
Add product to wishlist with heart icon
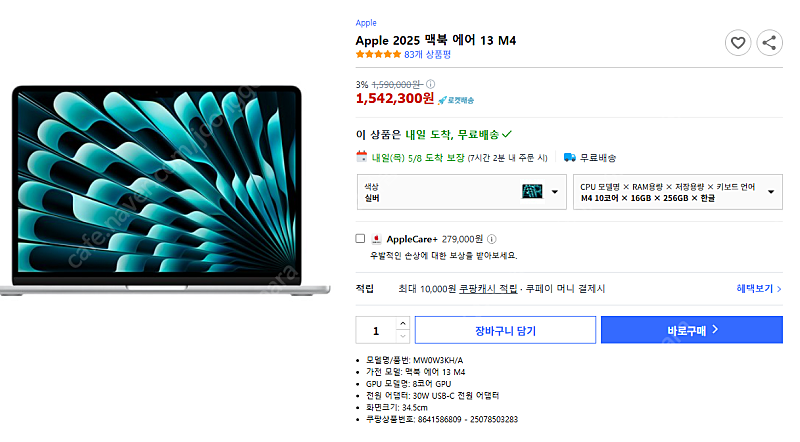pos(738,43)
